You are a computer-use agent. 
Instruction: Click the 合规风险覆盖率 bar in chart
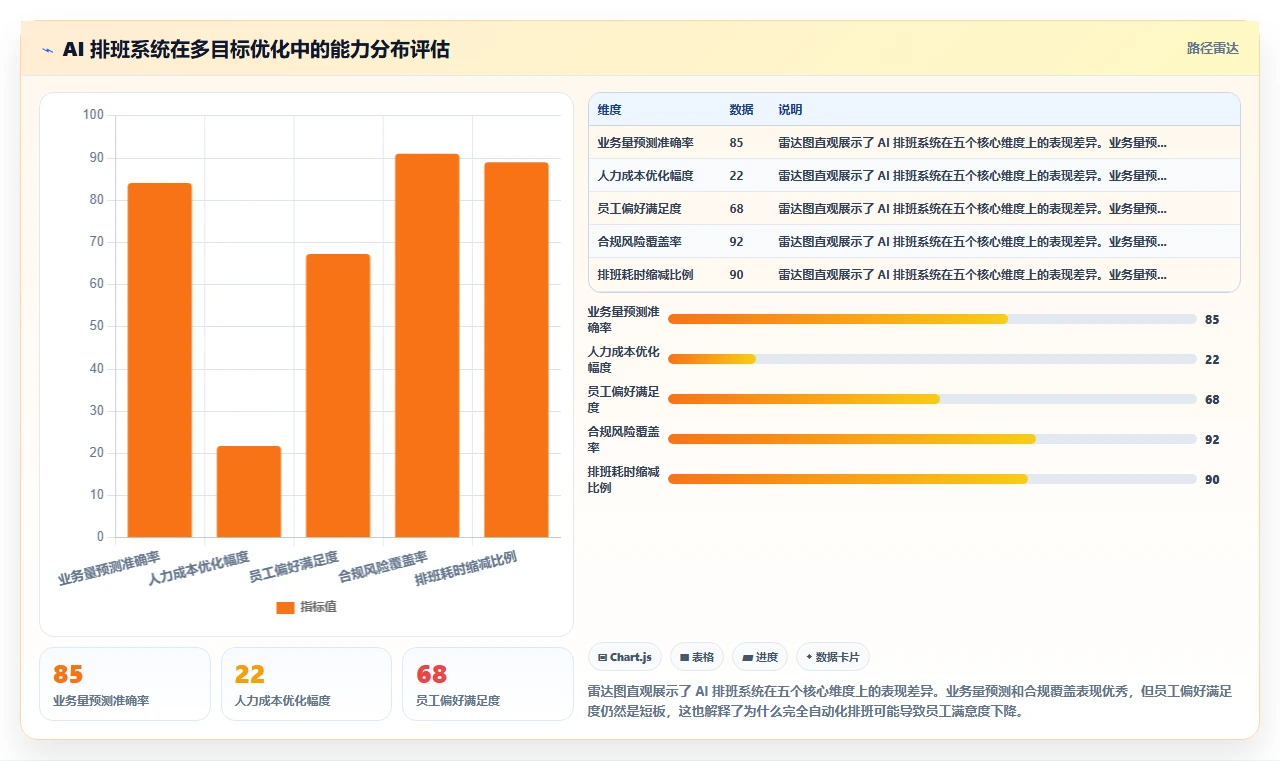tap(427, 345)
